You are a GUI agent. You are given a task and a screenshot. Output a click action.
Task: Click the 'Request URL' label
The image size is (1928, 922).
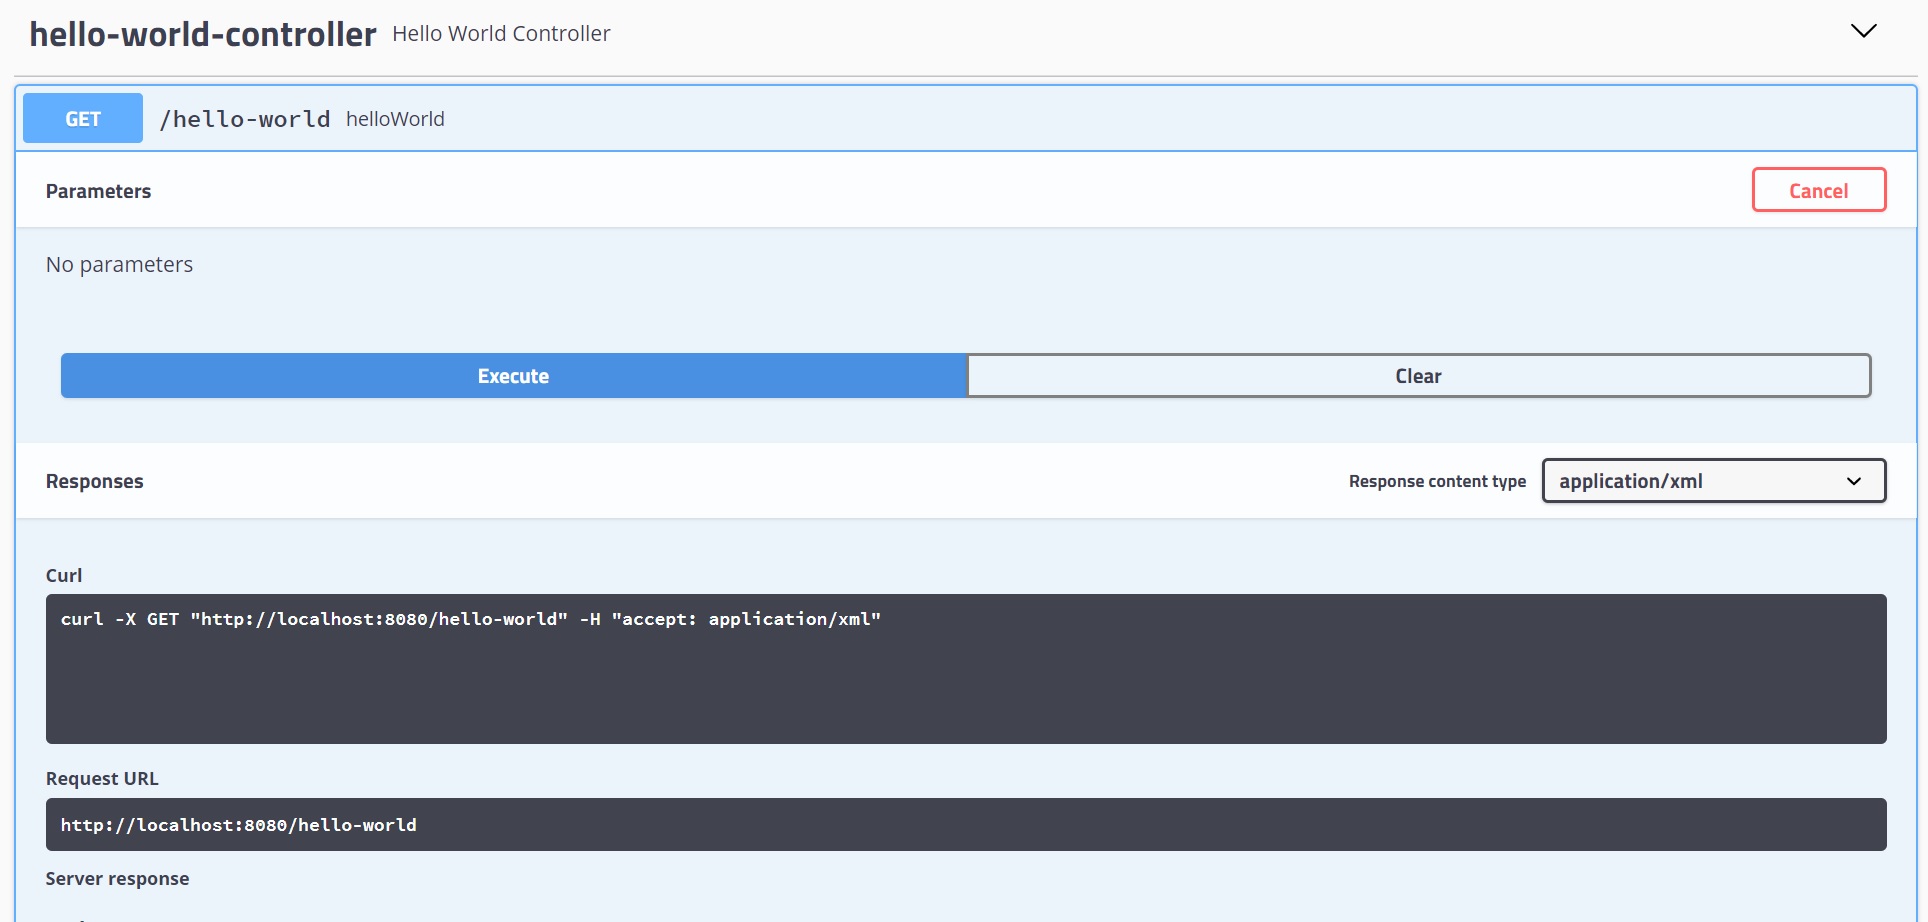coord(102,778)
